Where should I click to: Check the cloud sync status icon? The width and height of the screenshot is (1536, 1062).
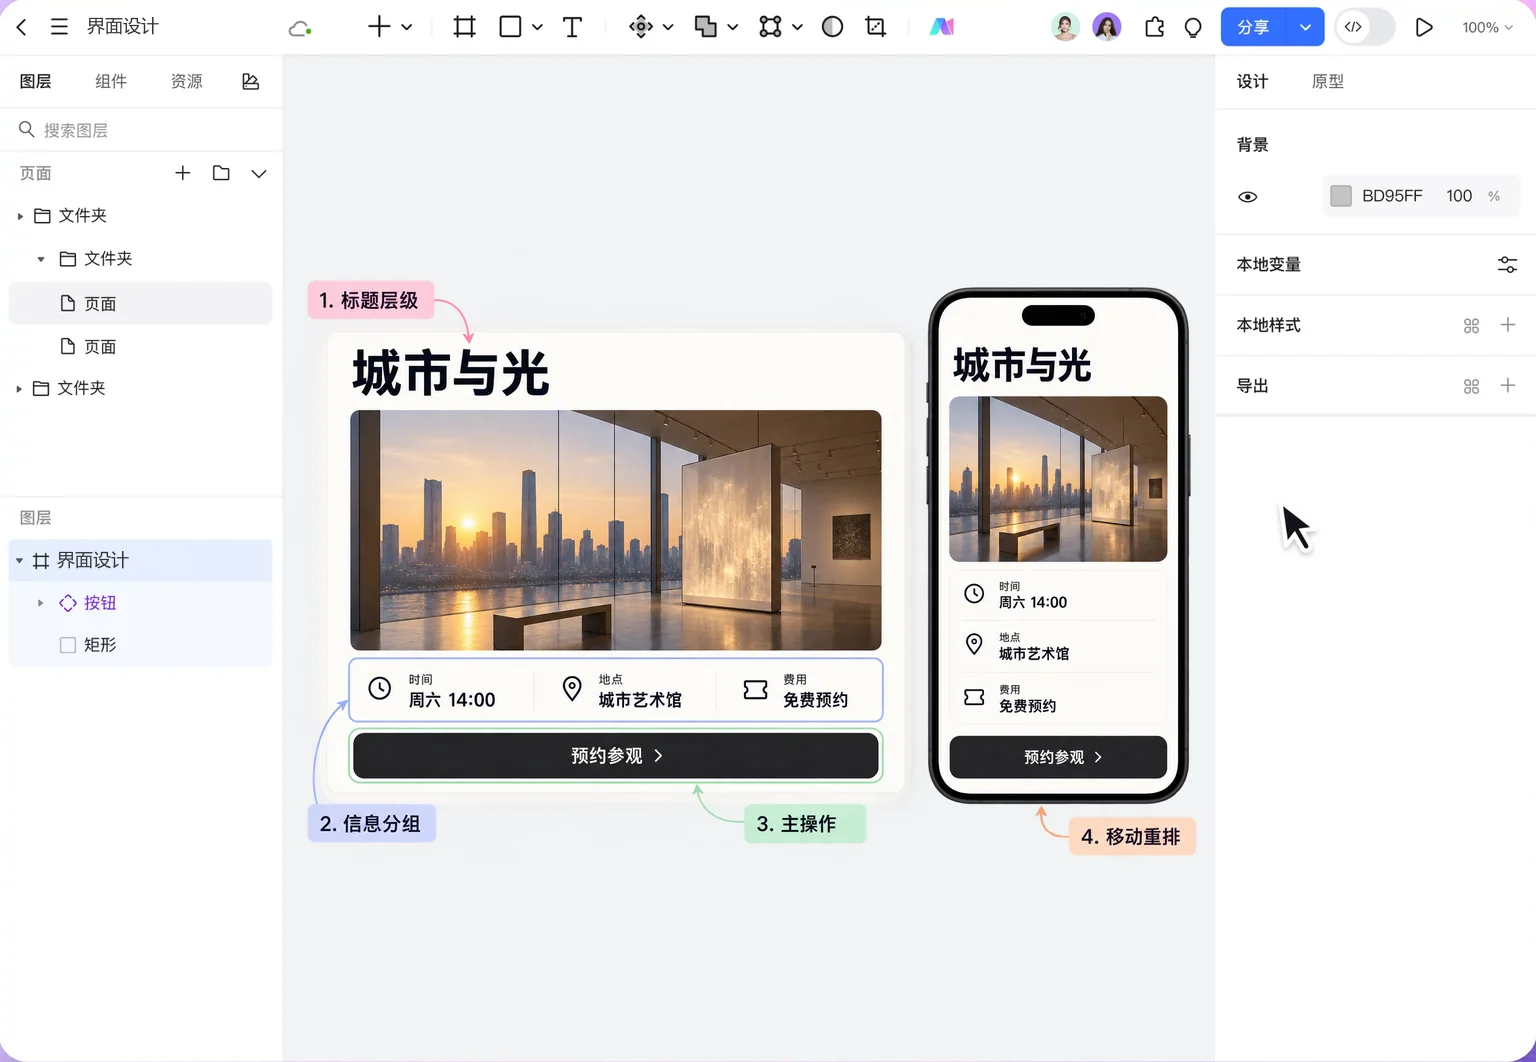pyautogui.click(x=299, y=28)
